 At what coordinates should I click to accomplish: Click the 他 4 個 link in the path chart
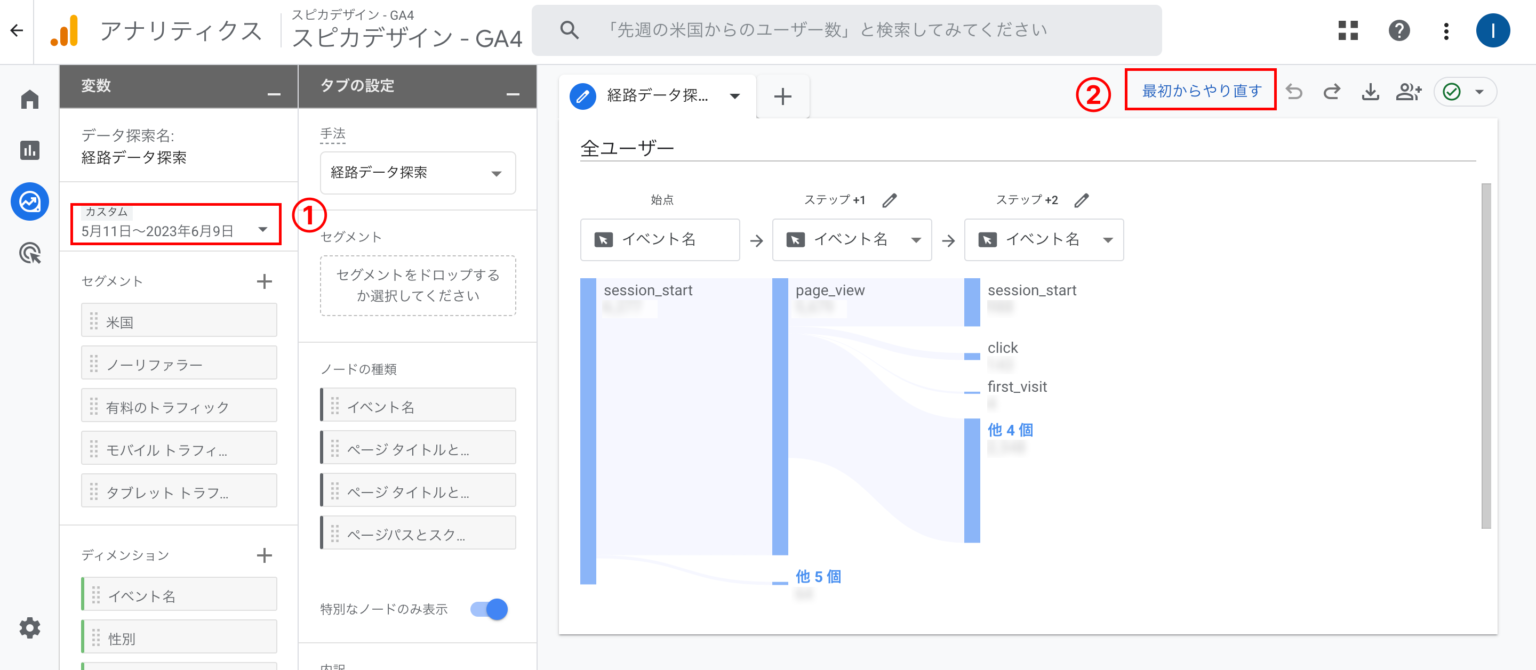pyautogui.click(x=1010, y=430)
